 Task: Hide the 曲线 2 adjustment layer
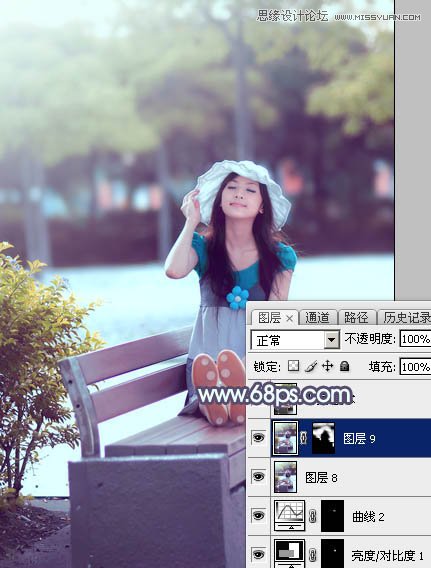pyautogui.click(x=258, y=515)
